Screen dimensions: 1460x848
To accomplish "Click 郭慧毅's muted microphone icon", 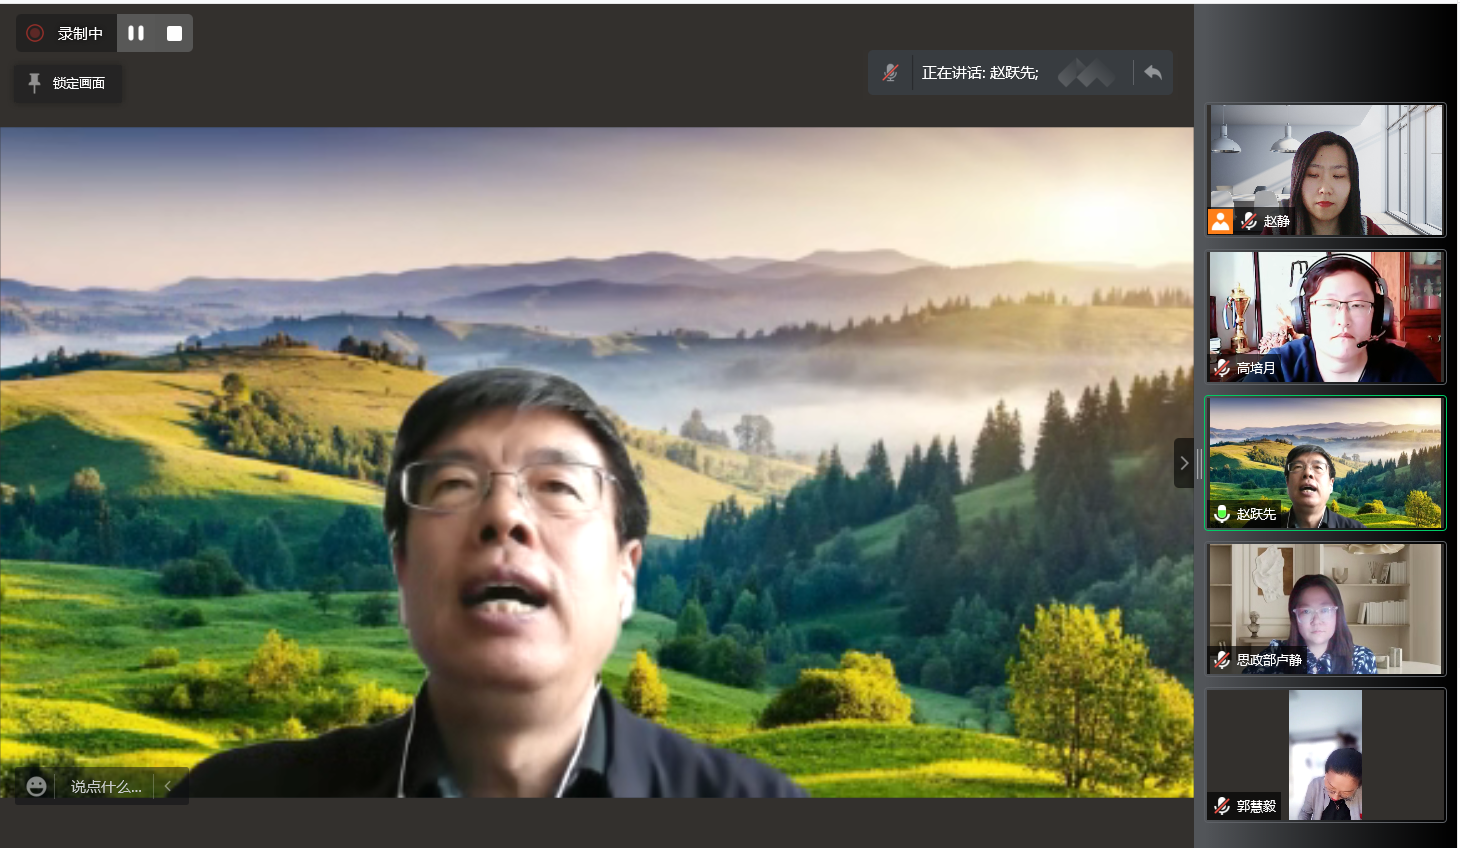I will [x=1220, y=805].
